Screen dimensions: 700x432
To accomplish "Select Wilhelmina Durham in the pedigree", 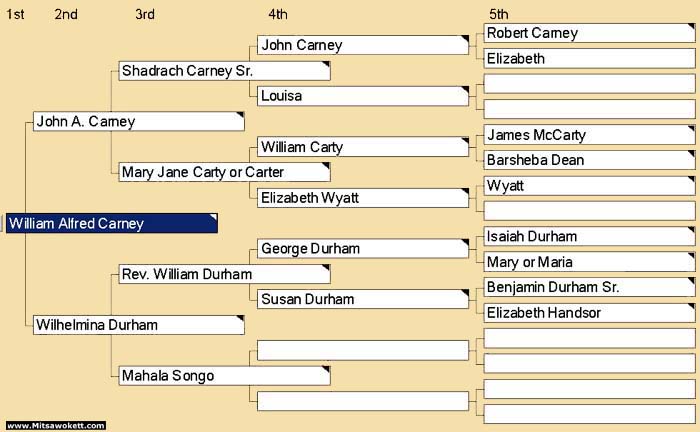I will point(139,325).
